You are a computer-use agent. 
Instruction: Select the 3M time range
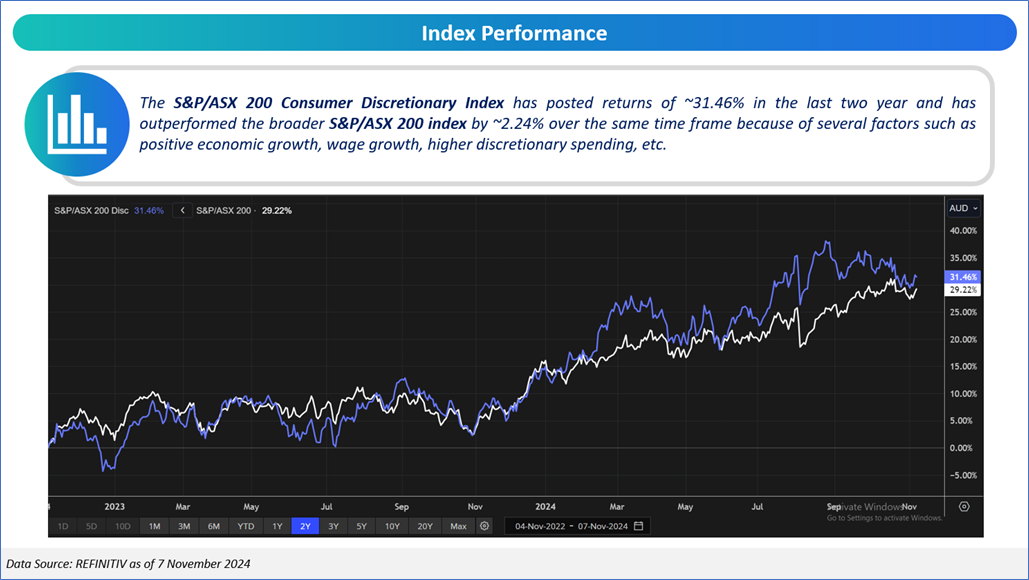click(184, 526)
